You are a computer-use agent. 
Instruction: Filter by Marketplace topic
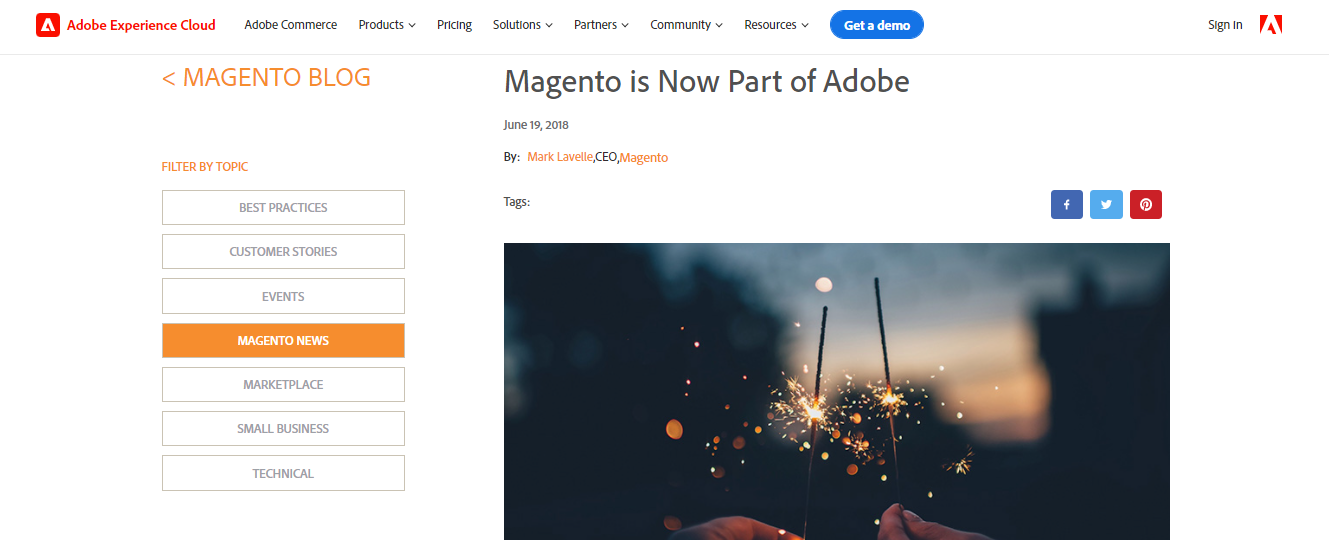point(283,384)
